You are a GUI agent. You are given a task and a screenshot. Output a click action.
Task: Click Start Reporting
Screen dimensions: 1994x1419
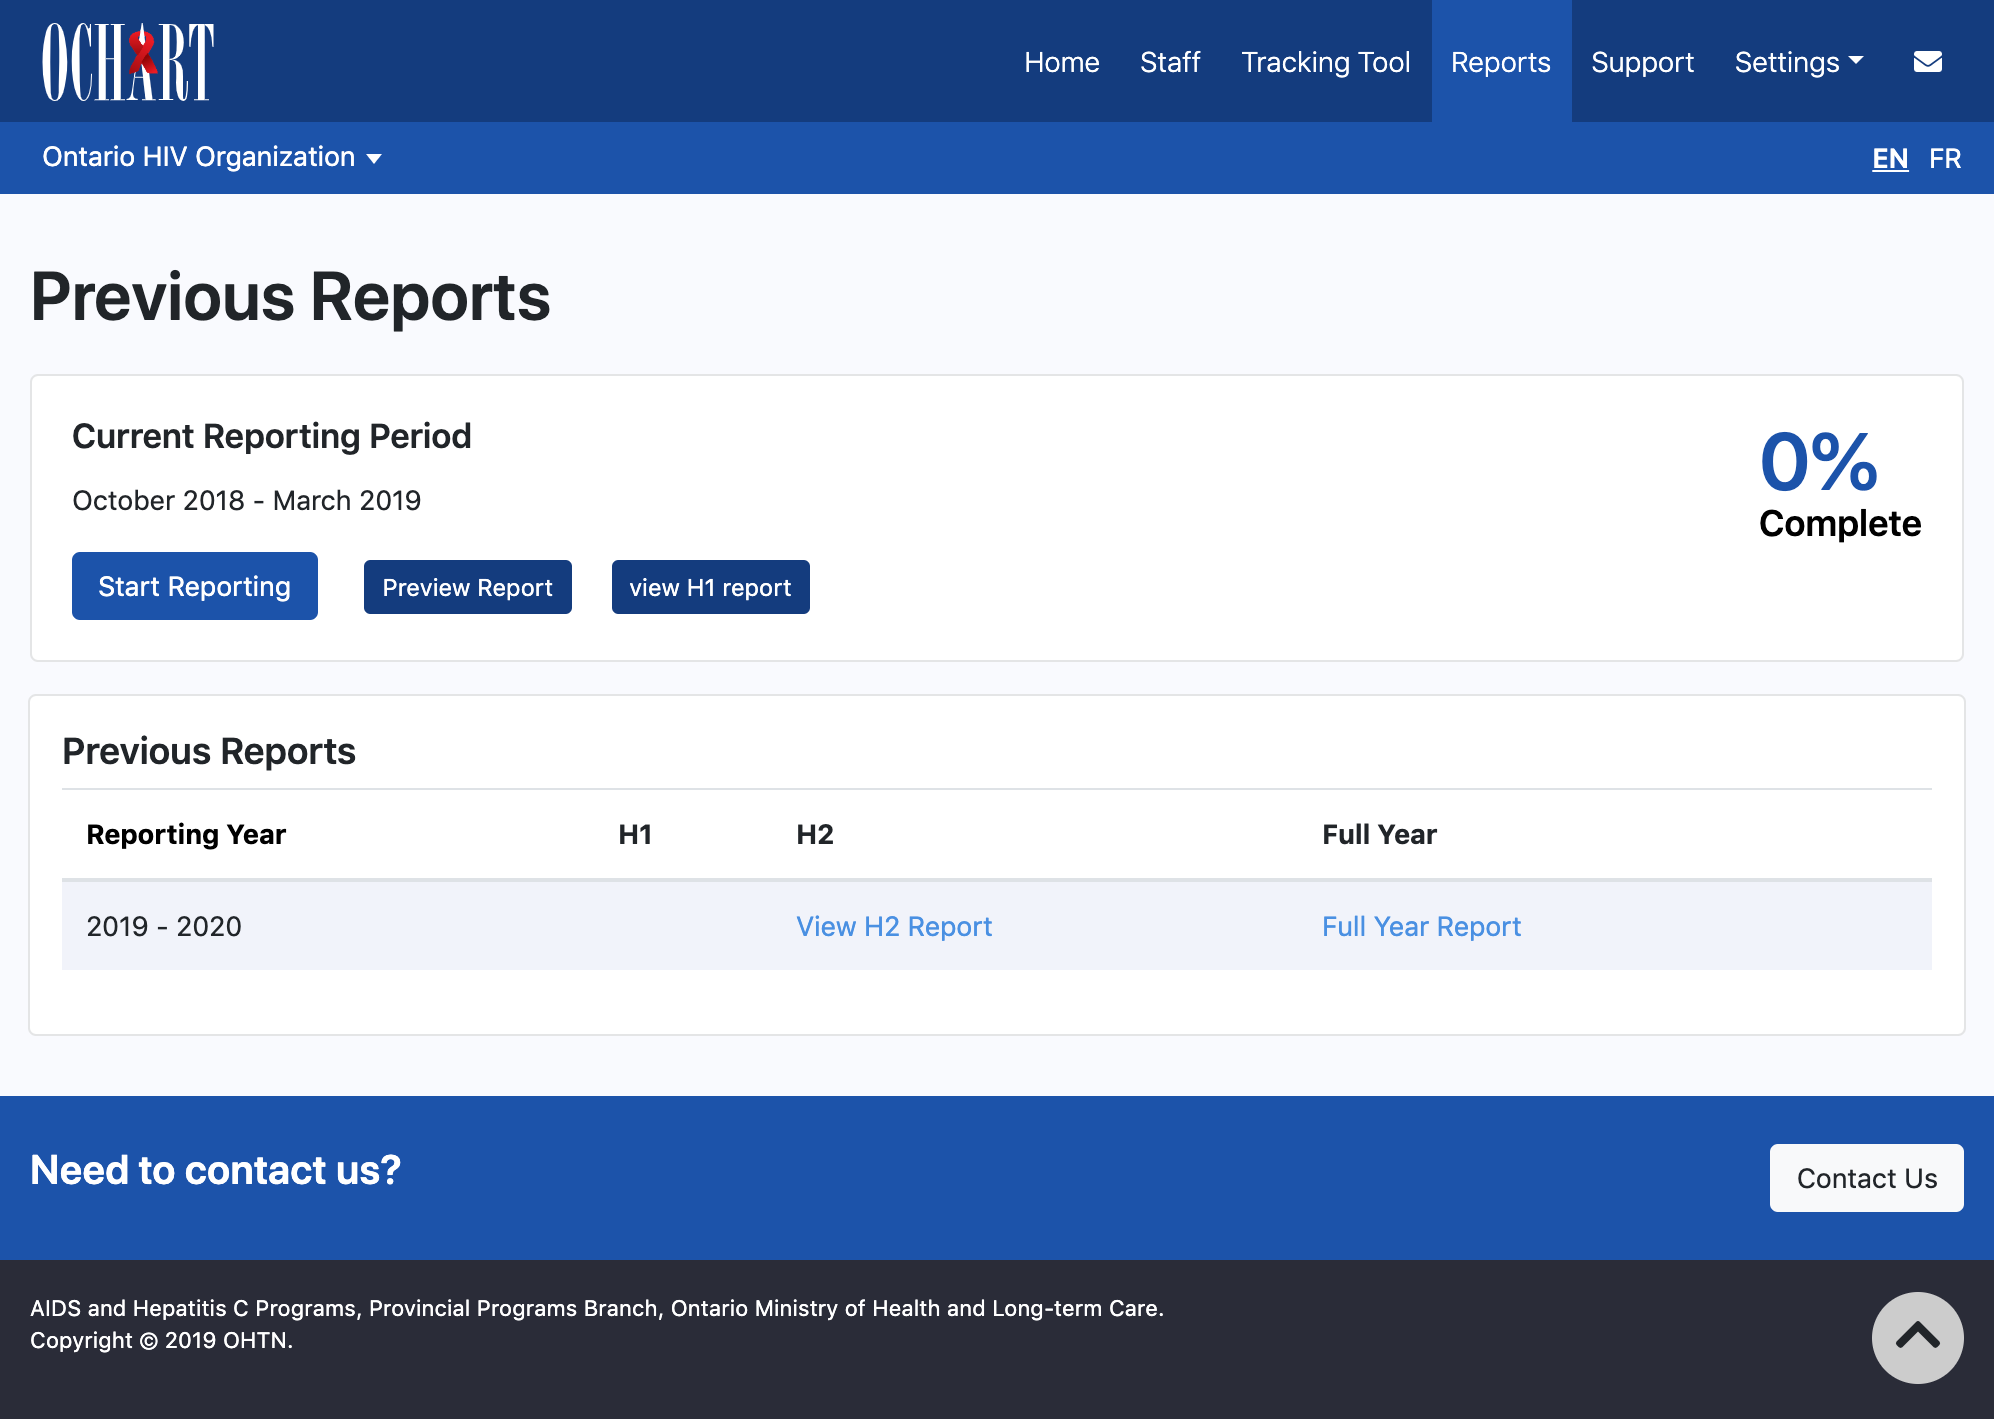[x=194, y=586]
